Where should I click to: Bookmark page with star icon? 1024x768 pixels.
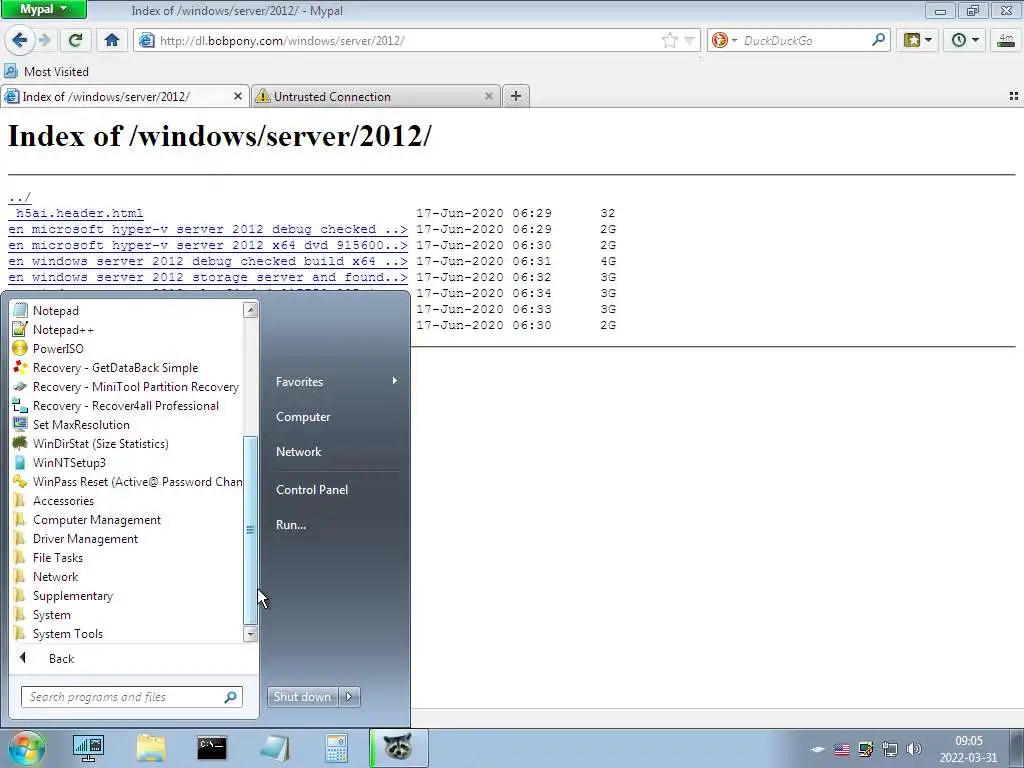point(669,40)
